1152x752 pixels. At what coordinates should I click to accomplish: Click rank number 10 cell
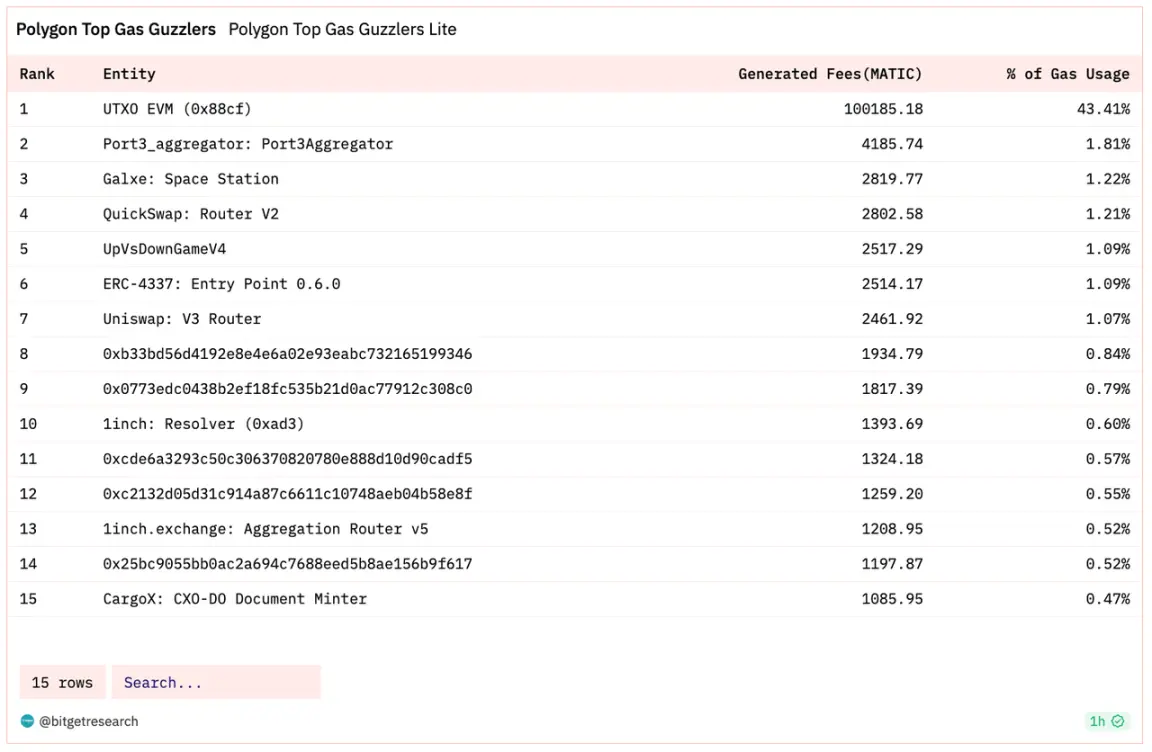(x=28, y=424)
